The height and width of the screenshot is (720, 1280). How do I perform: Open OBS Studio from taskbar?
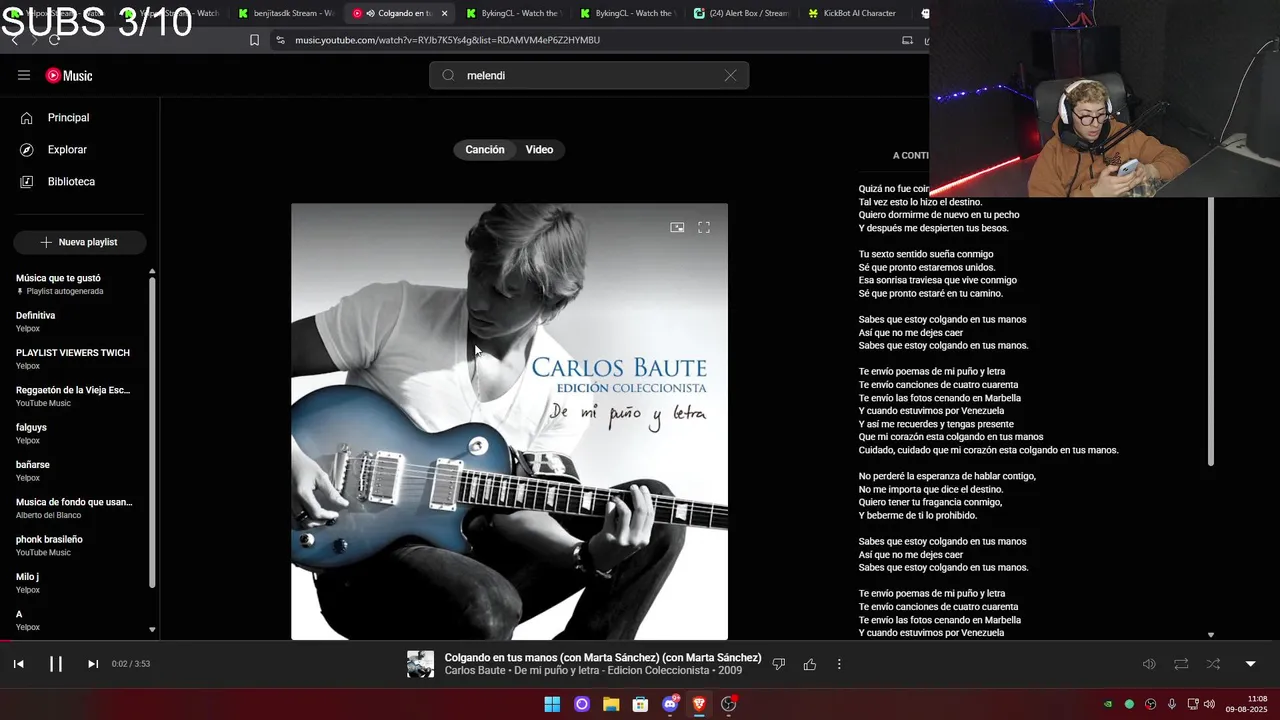[729, 704]
